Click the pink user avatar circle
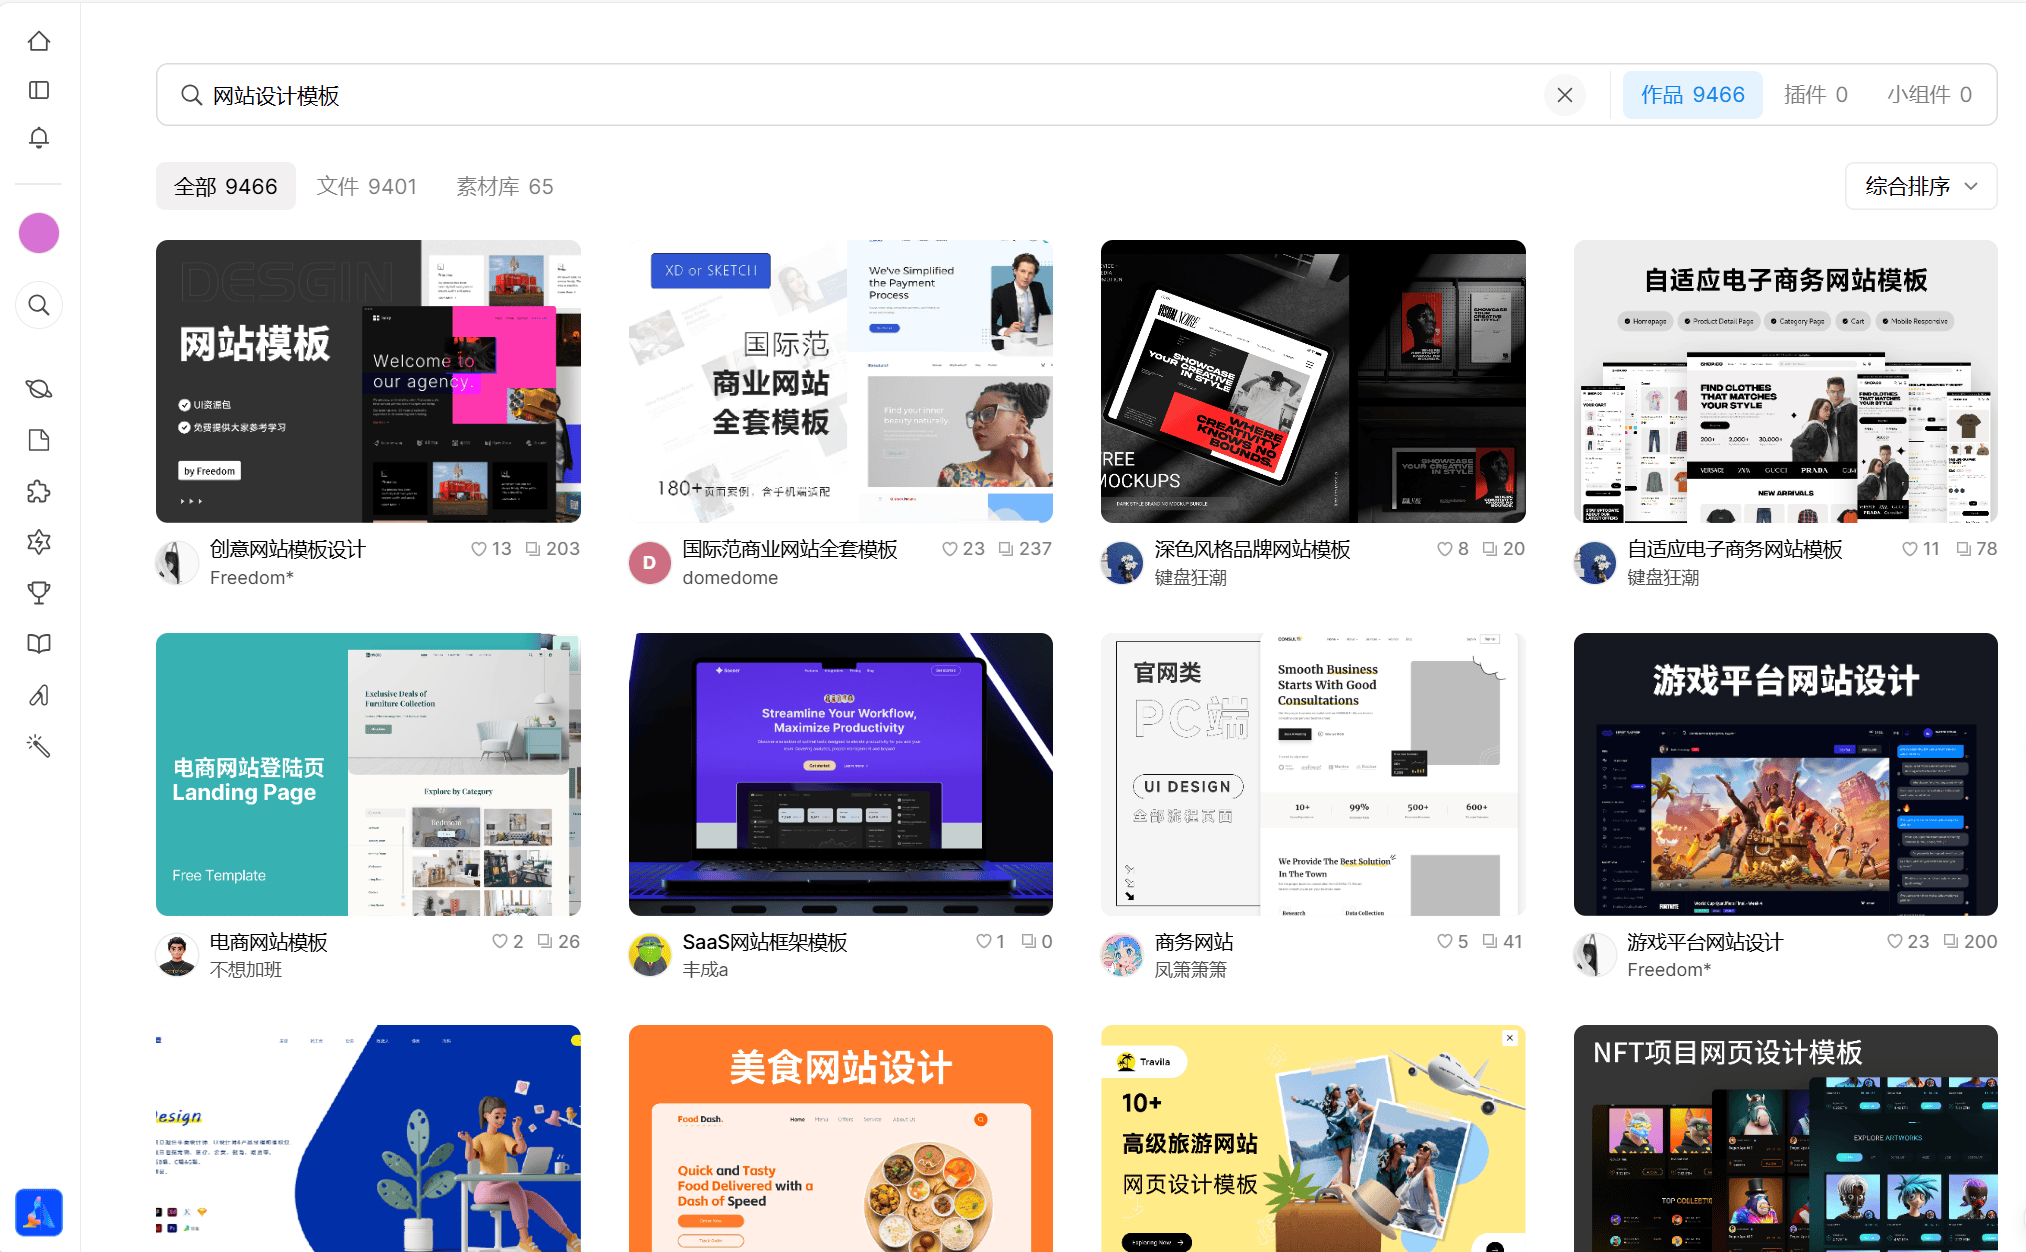2026x1252 pixels. click(x=39, y=233)
